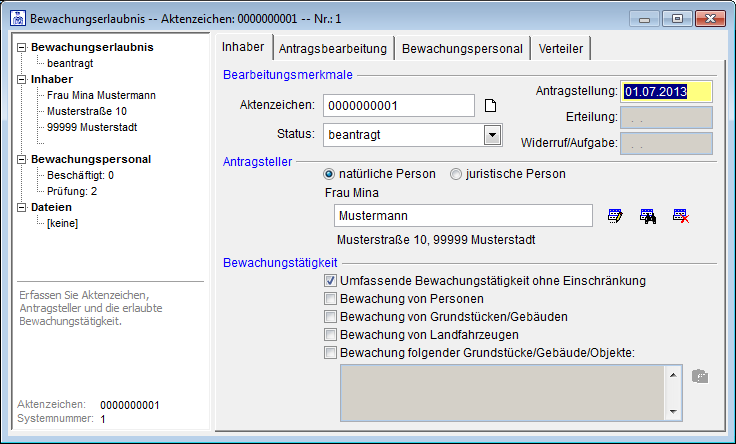Click the objects list scrollbar down arrow
The height and width of the screenshot is (444, 736).
675,410
